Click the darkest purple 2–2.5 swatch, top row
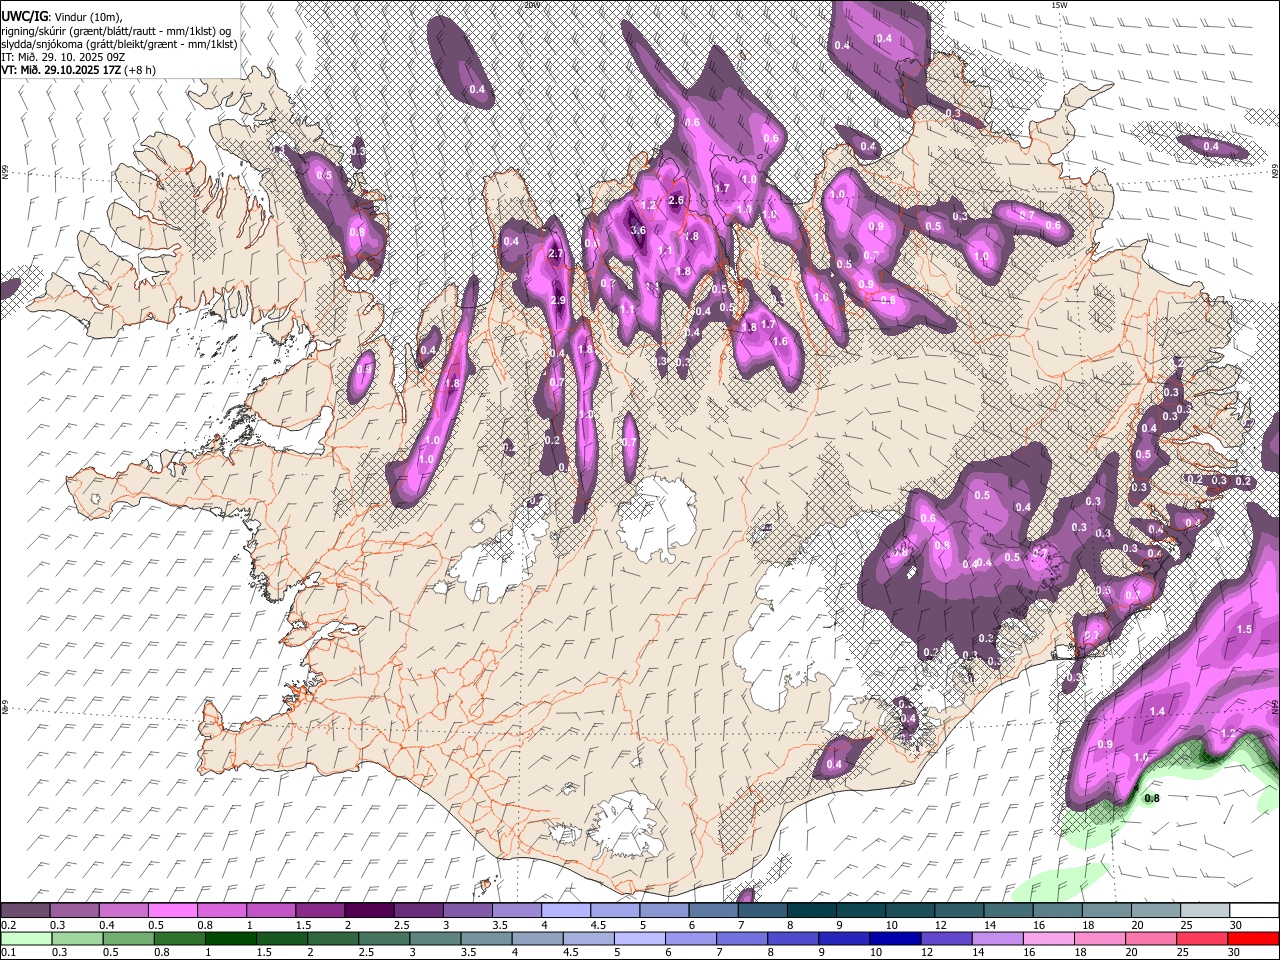Screen dimensions: 1280x960 pos(369,910)
